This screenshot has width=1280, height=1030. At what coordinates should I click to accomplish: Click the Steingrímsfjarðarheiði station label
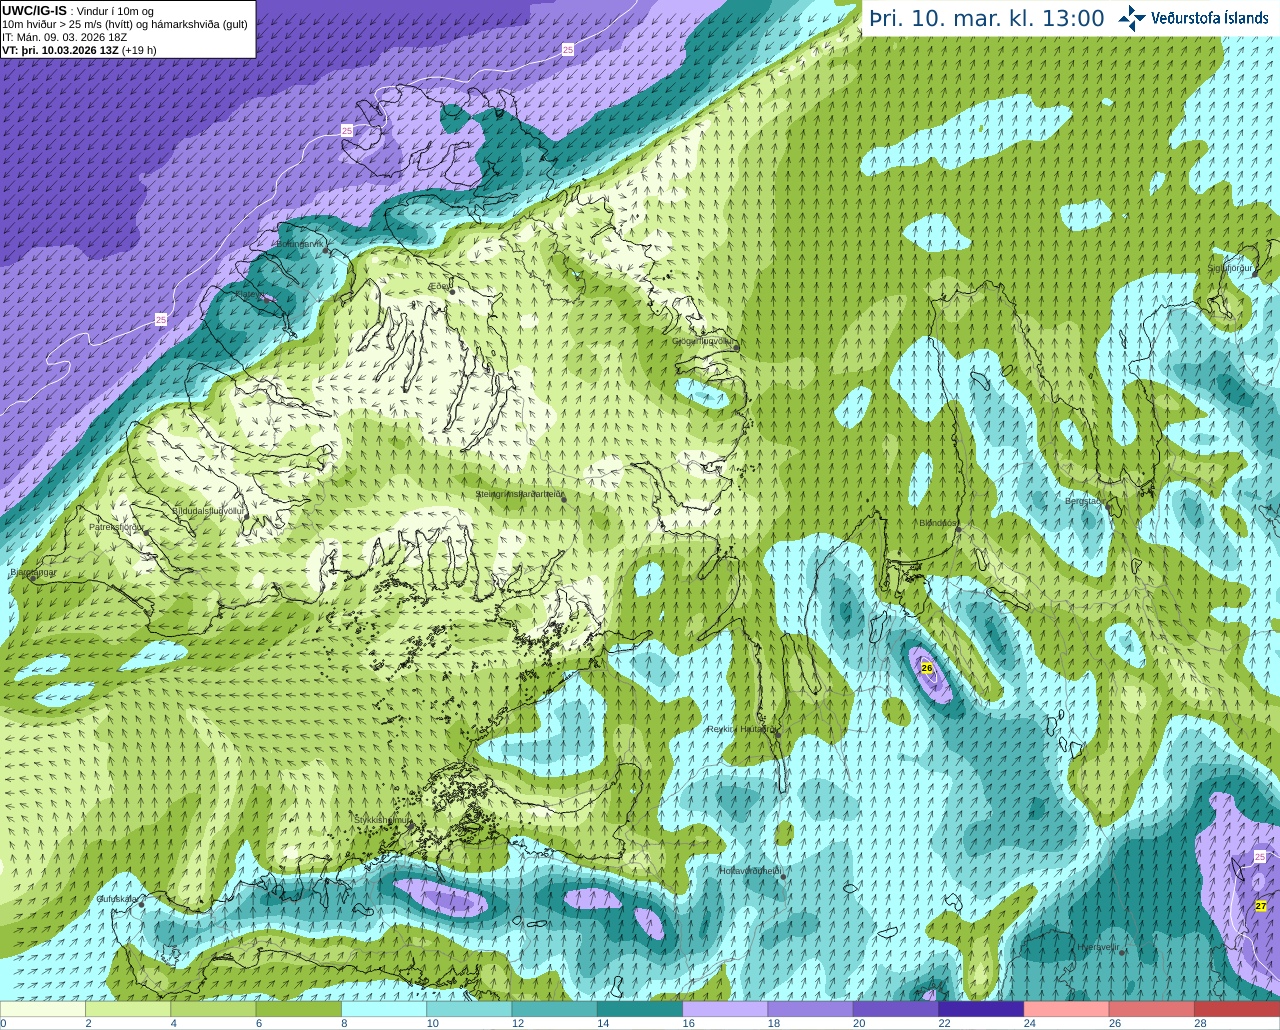coord(518,494)
